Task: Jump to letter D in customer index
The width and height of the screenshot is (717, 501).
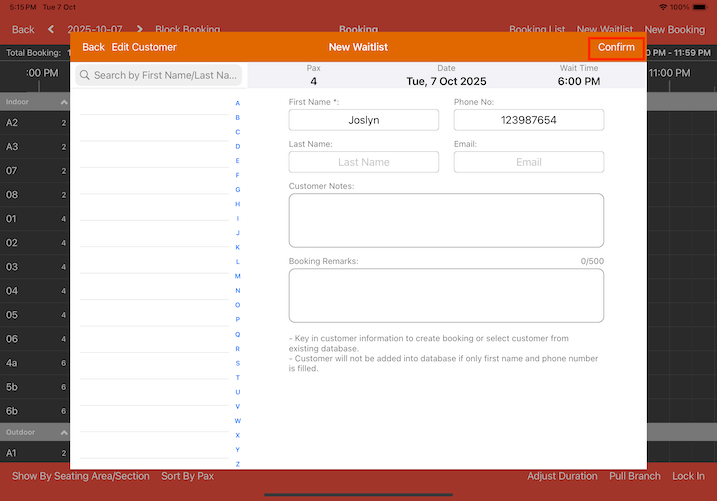Action: point(237,146)
